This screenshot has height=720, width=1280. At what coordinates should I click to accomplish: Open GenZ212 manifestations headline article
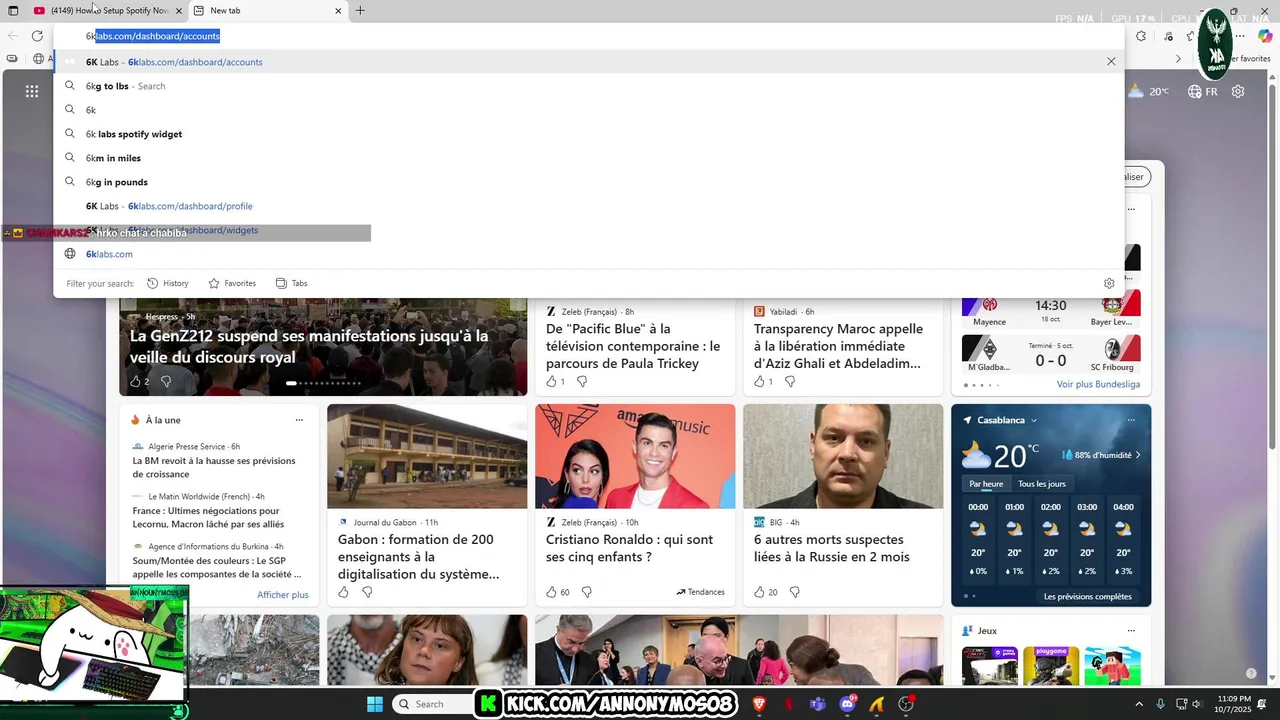pyautogui.click(x=309, y=346)
